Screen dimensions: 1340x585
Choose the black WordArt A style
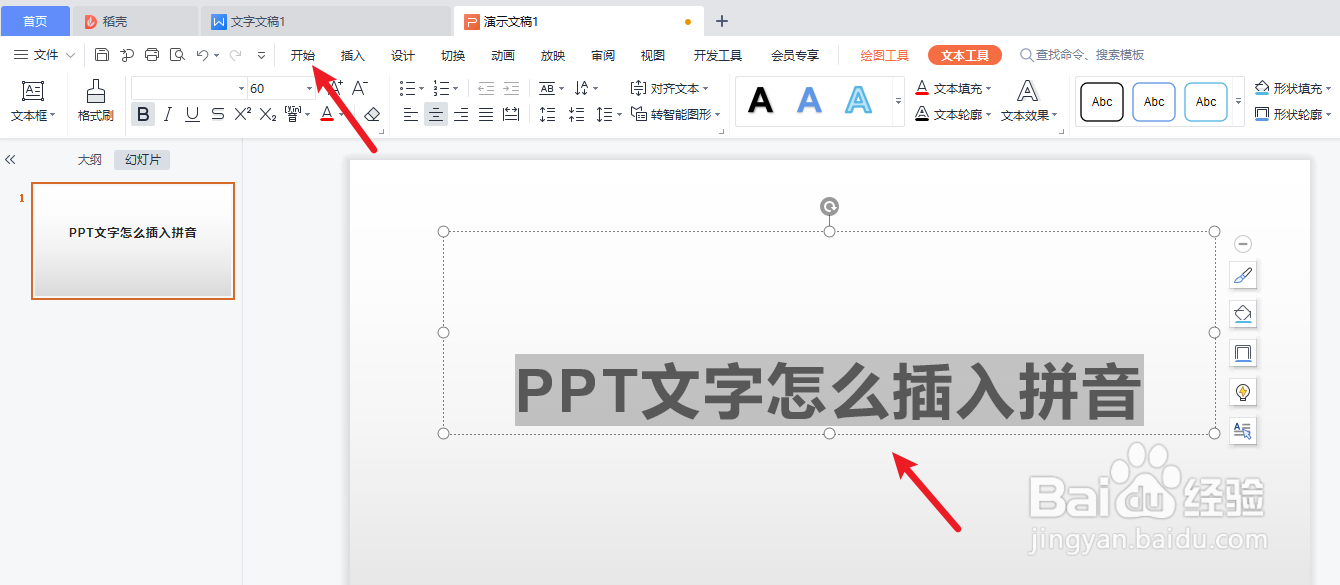pos(761,100)
